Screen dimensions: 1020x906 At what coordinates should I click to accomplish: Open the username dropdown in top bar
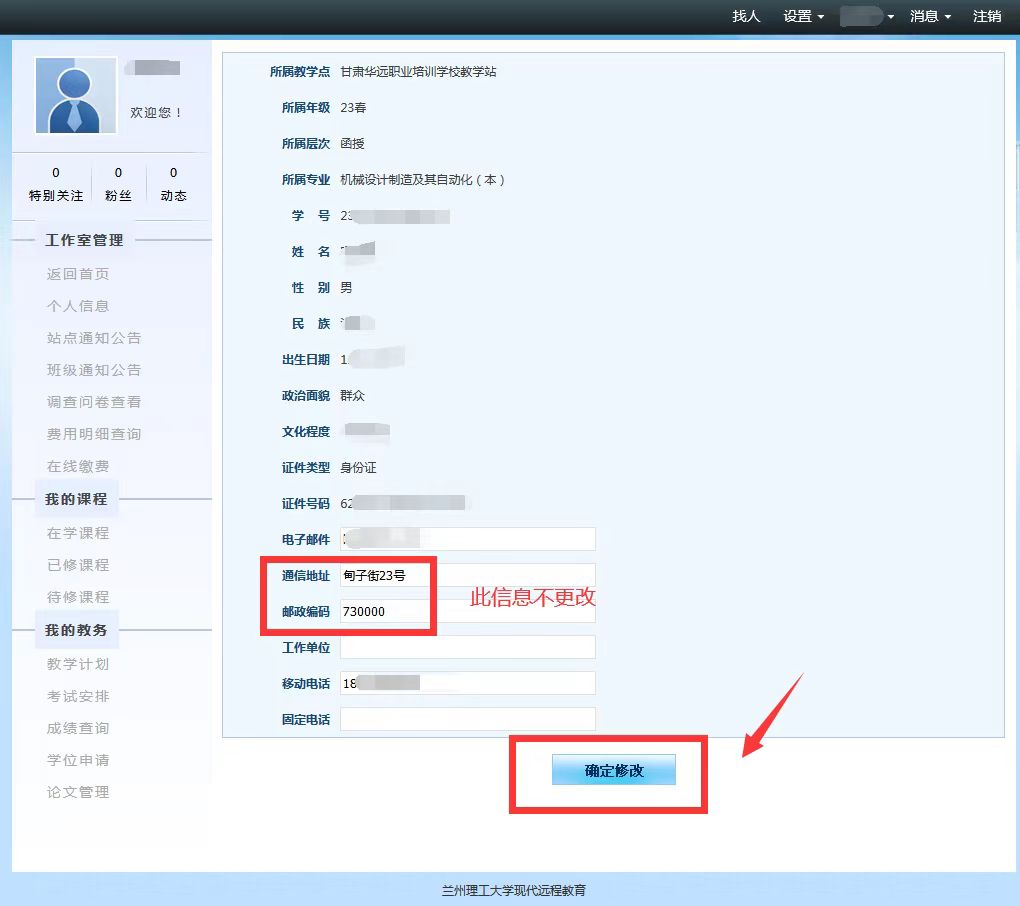866,16
